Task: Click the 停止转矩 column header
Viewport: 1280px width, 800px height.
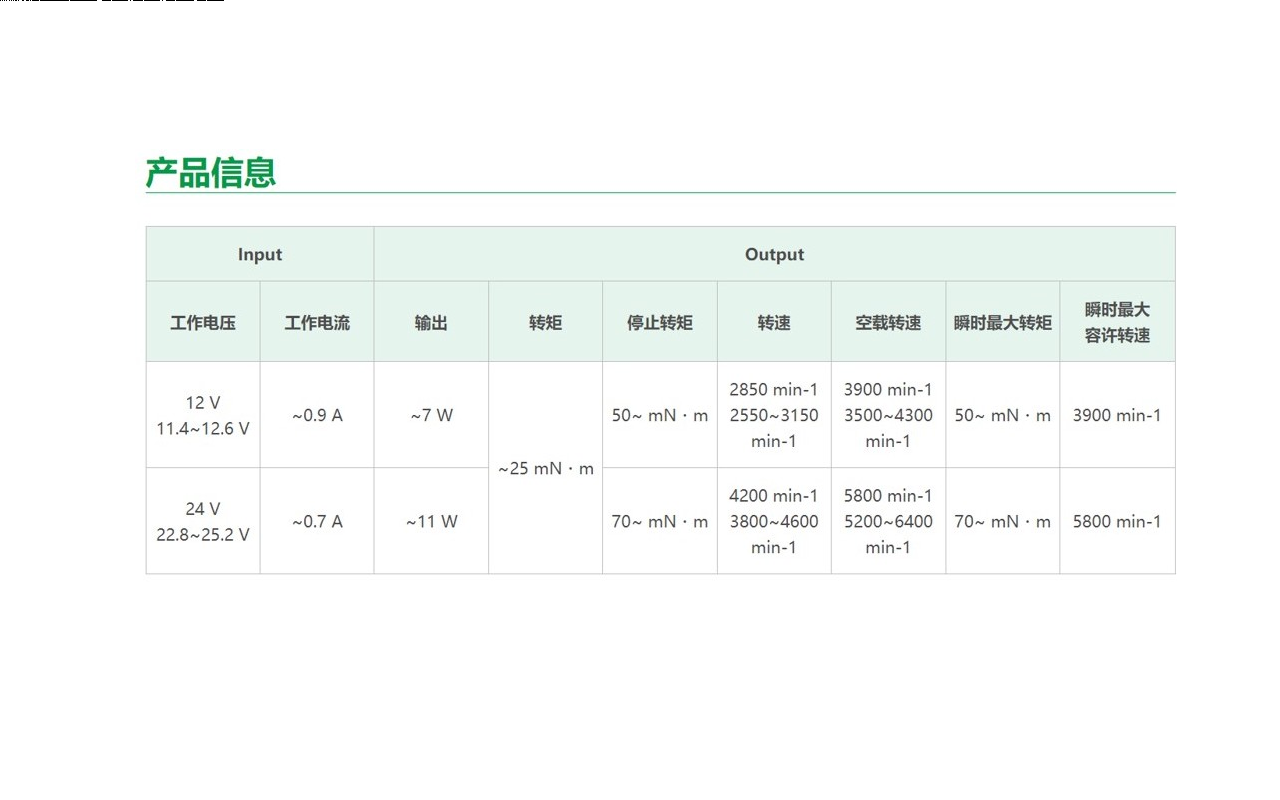Action: 660,322
